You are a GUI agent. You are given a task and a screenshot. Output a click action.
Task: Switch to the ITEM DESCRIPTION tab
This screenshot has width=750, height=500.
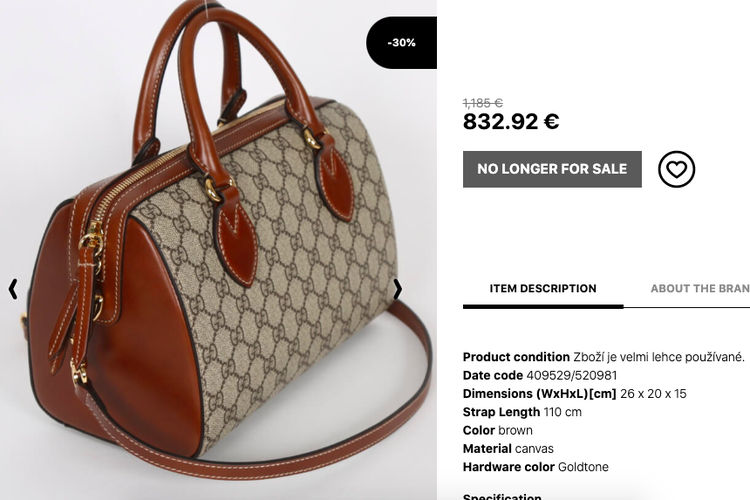tap(543, 289)
